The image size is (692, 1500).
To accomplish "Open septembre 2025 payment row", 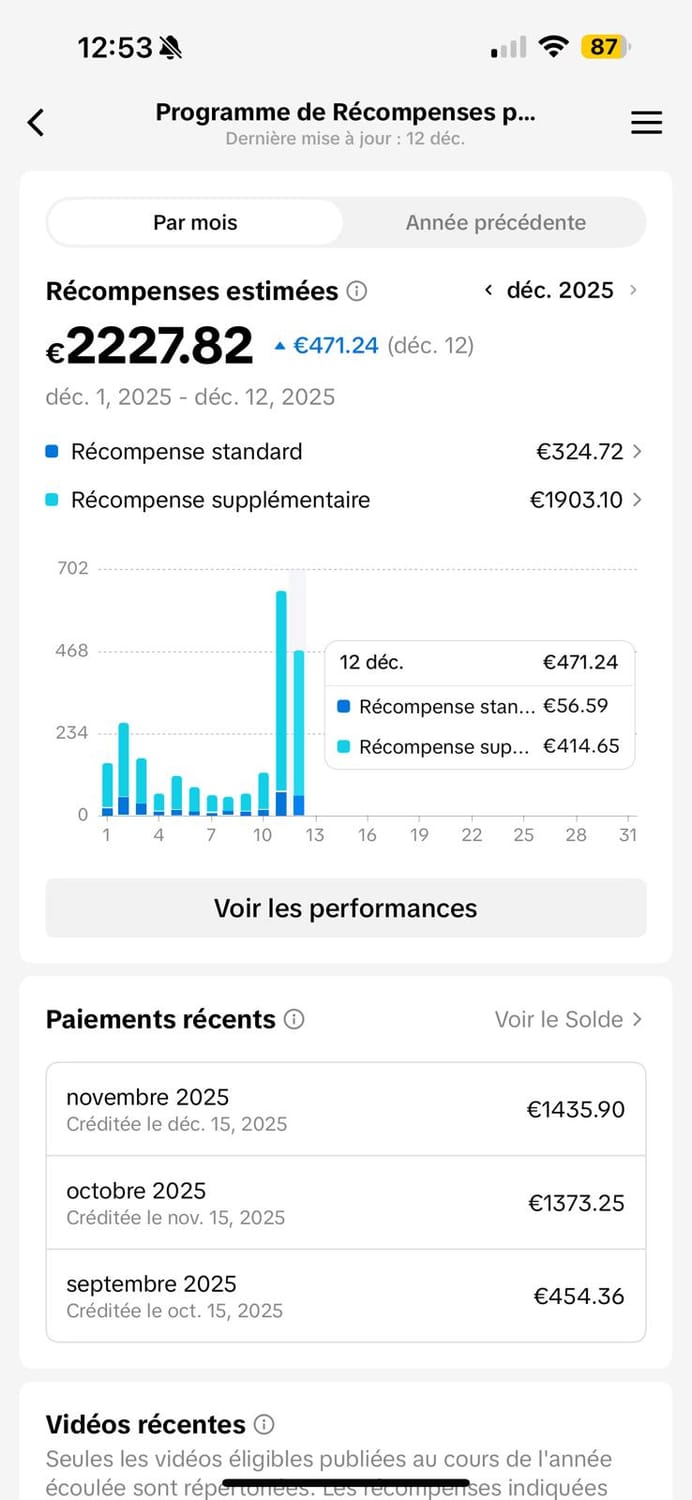I will pyautogui.click(x=346, y=1296).
